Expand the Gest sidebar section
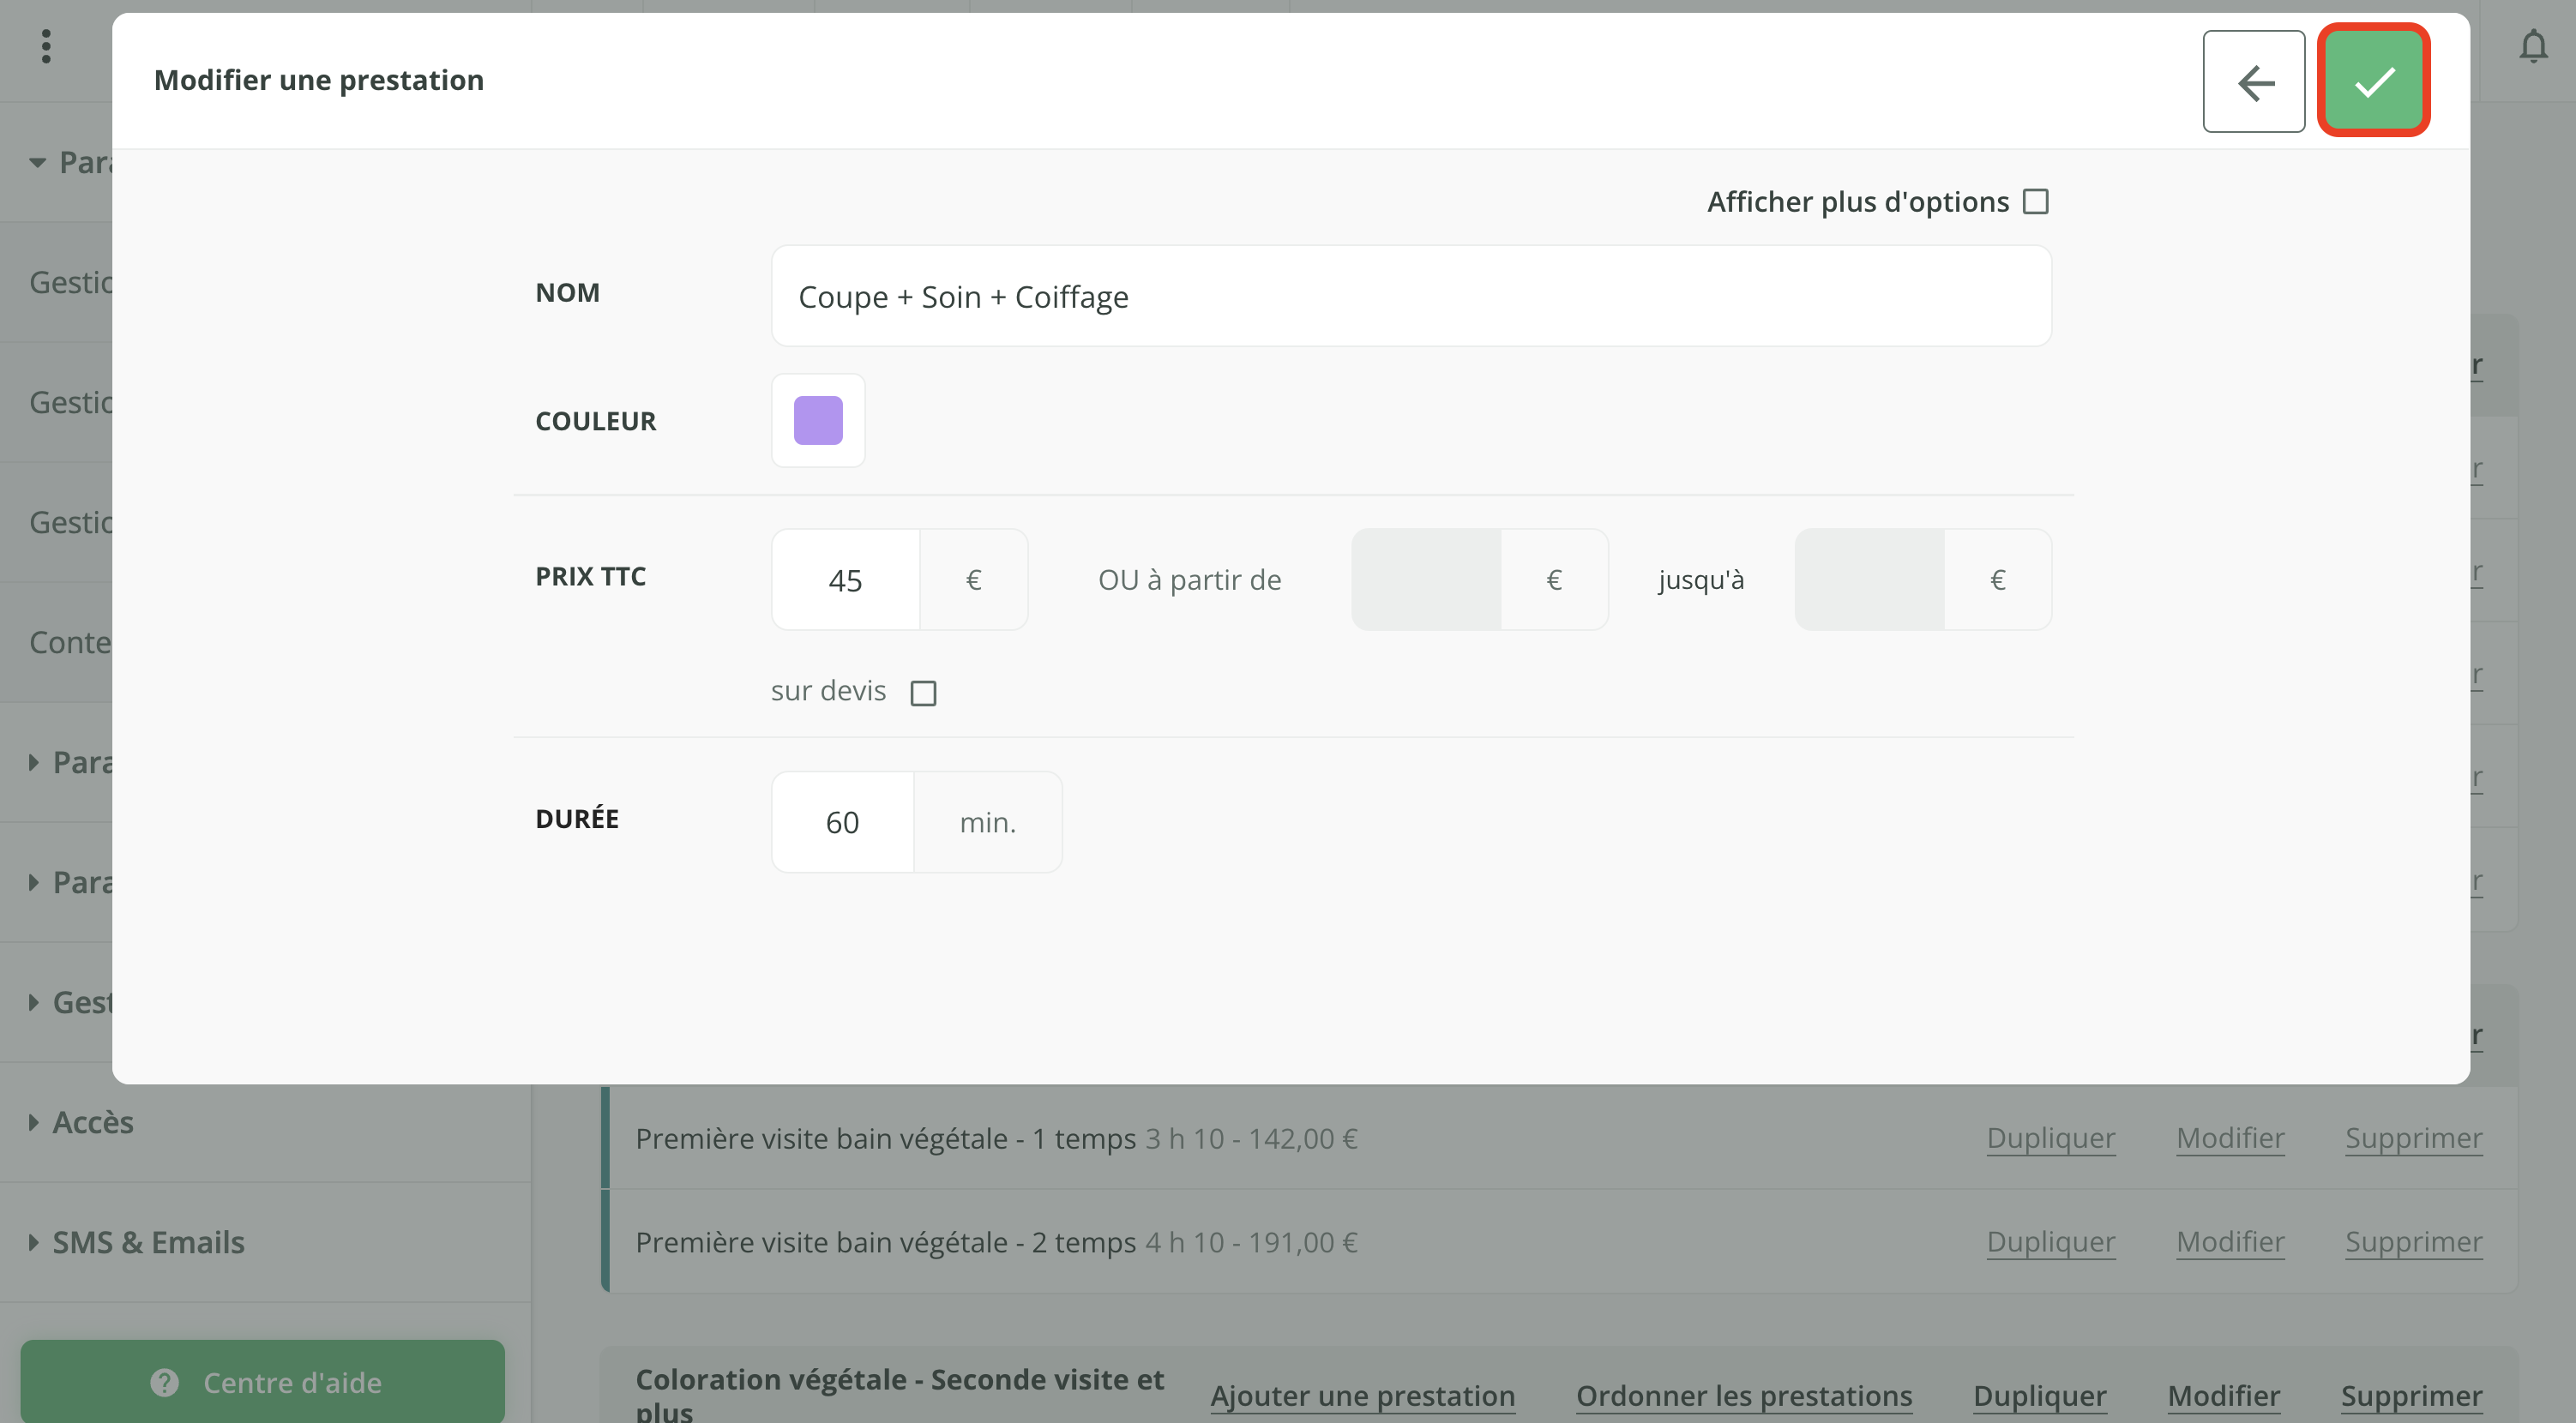2576x1423 pixels. (33, 1002)
